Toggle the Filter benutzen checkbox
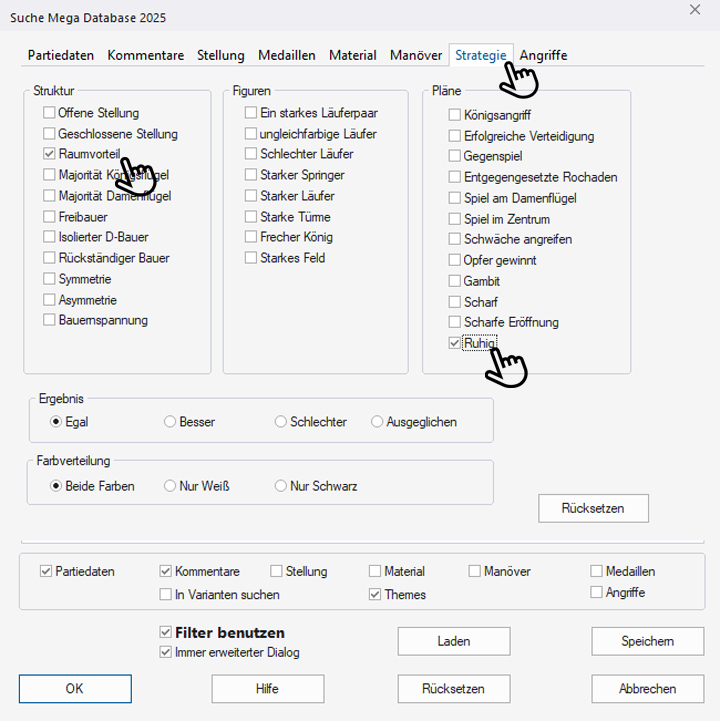The height and width of the screenshot is (721, 720). [x=166, y=633]
